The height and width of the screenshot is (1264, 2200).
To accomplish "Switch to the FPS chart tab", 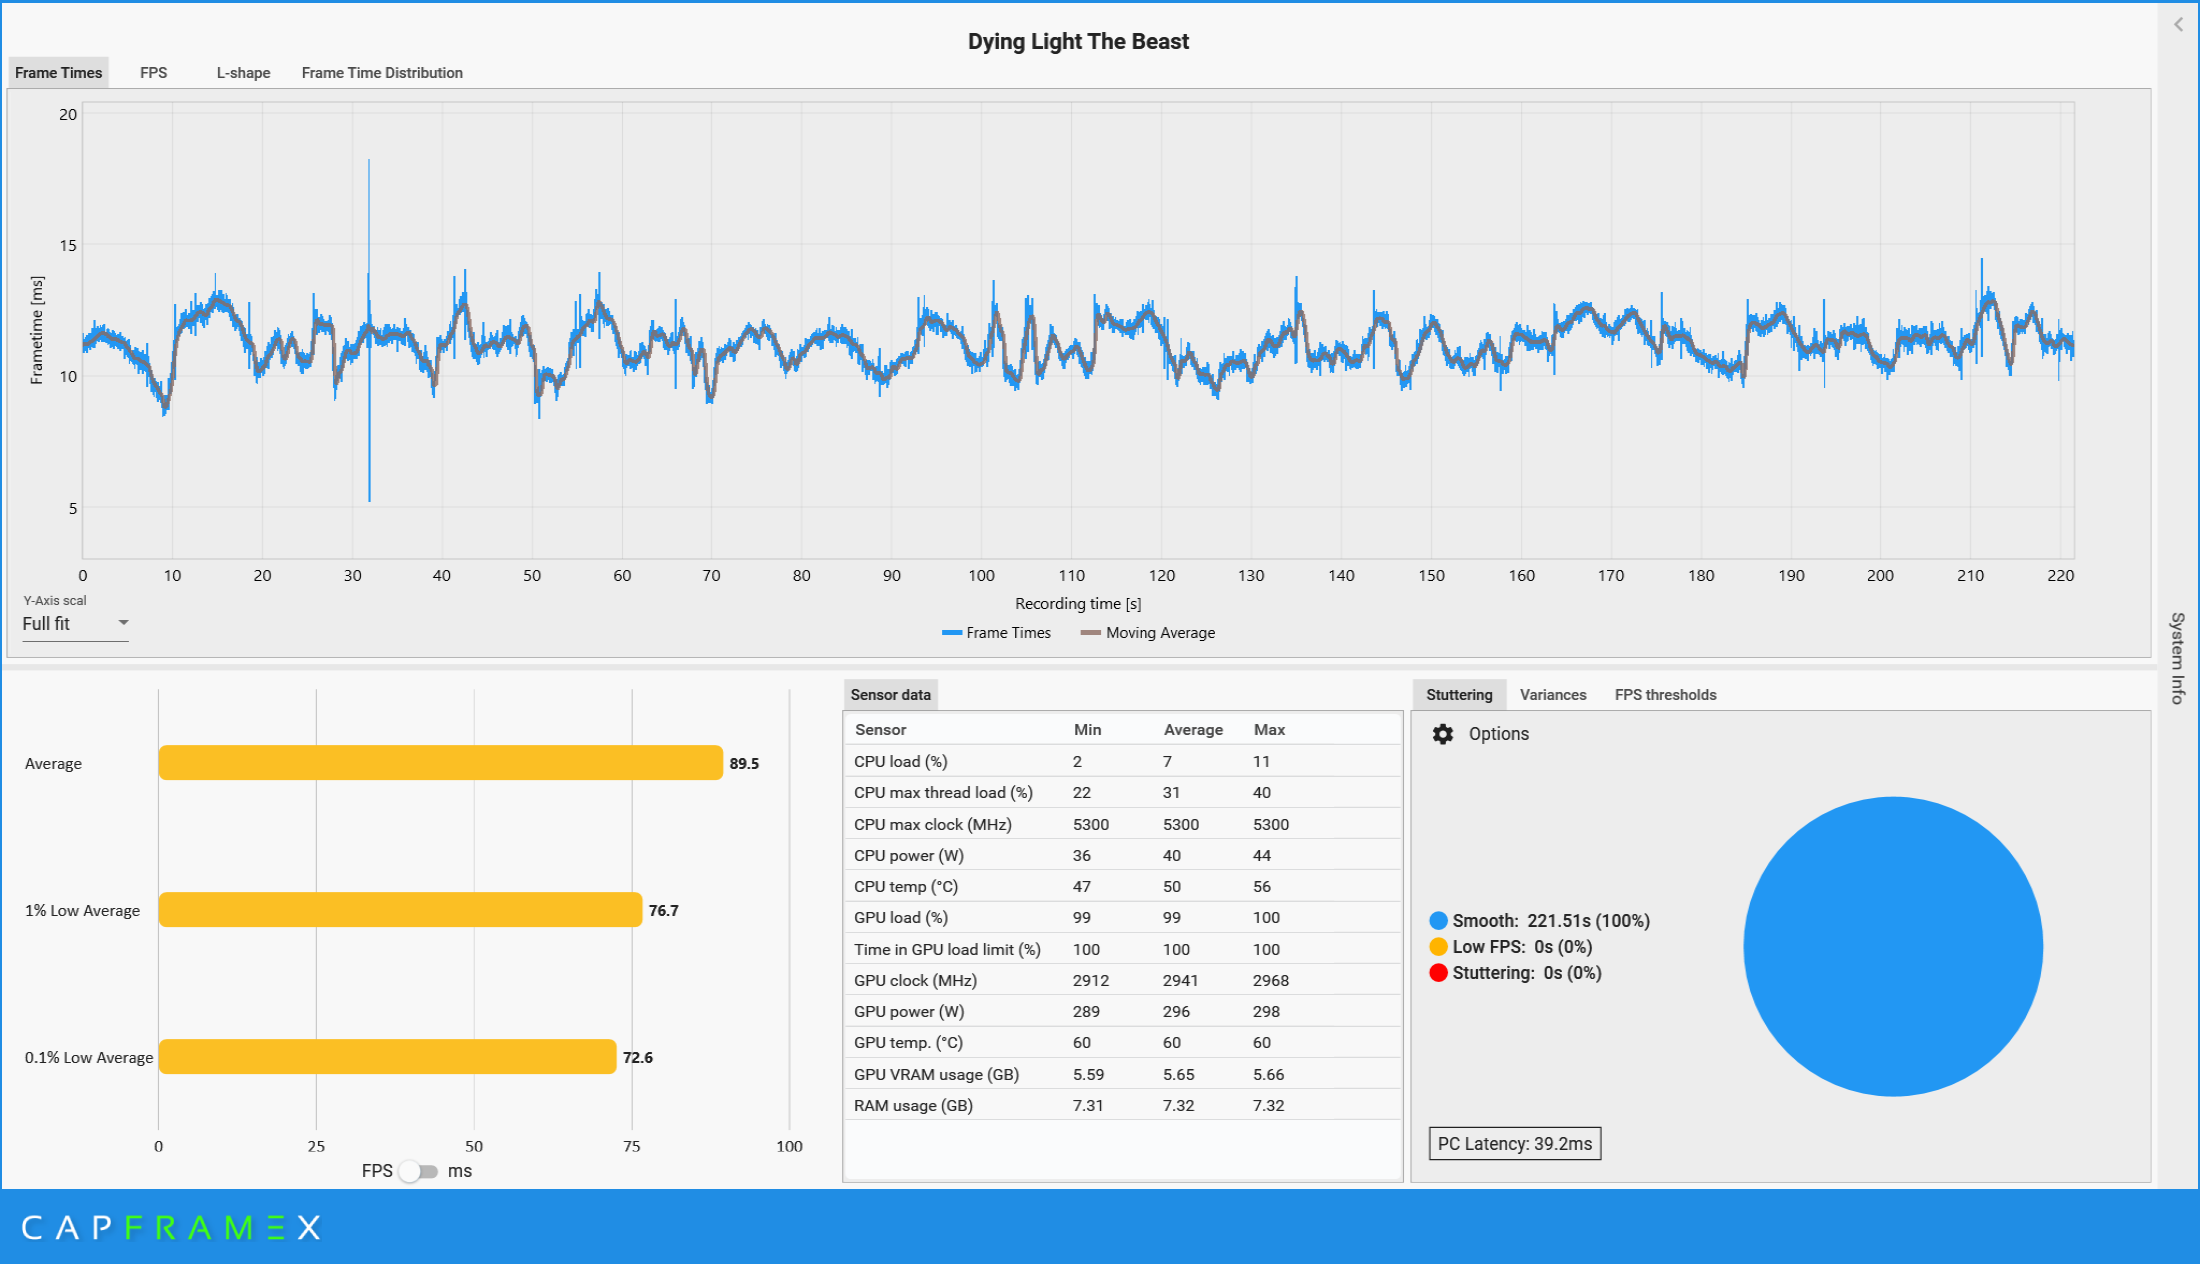I will pos(153,73).
